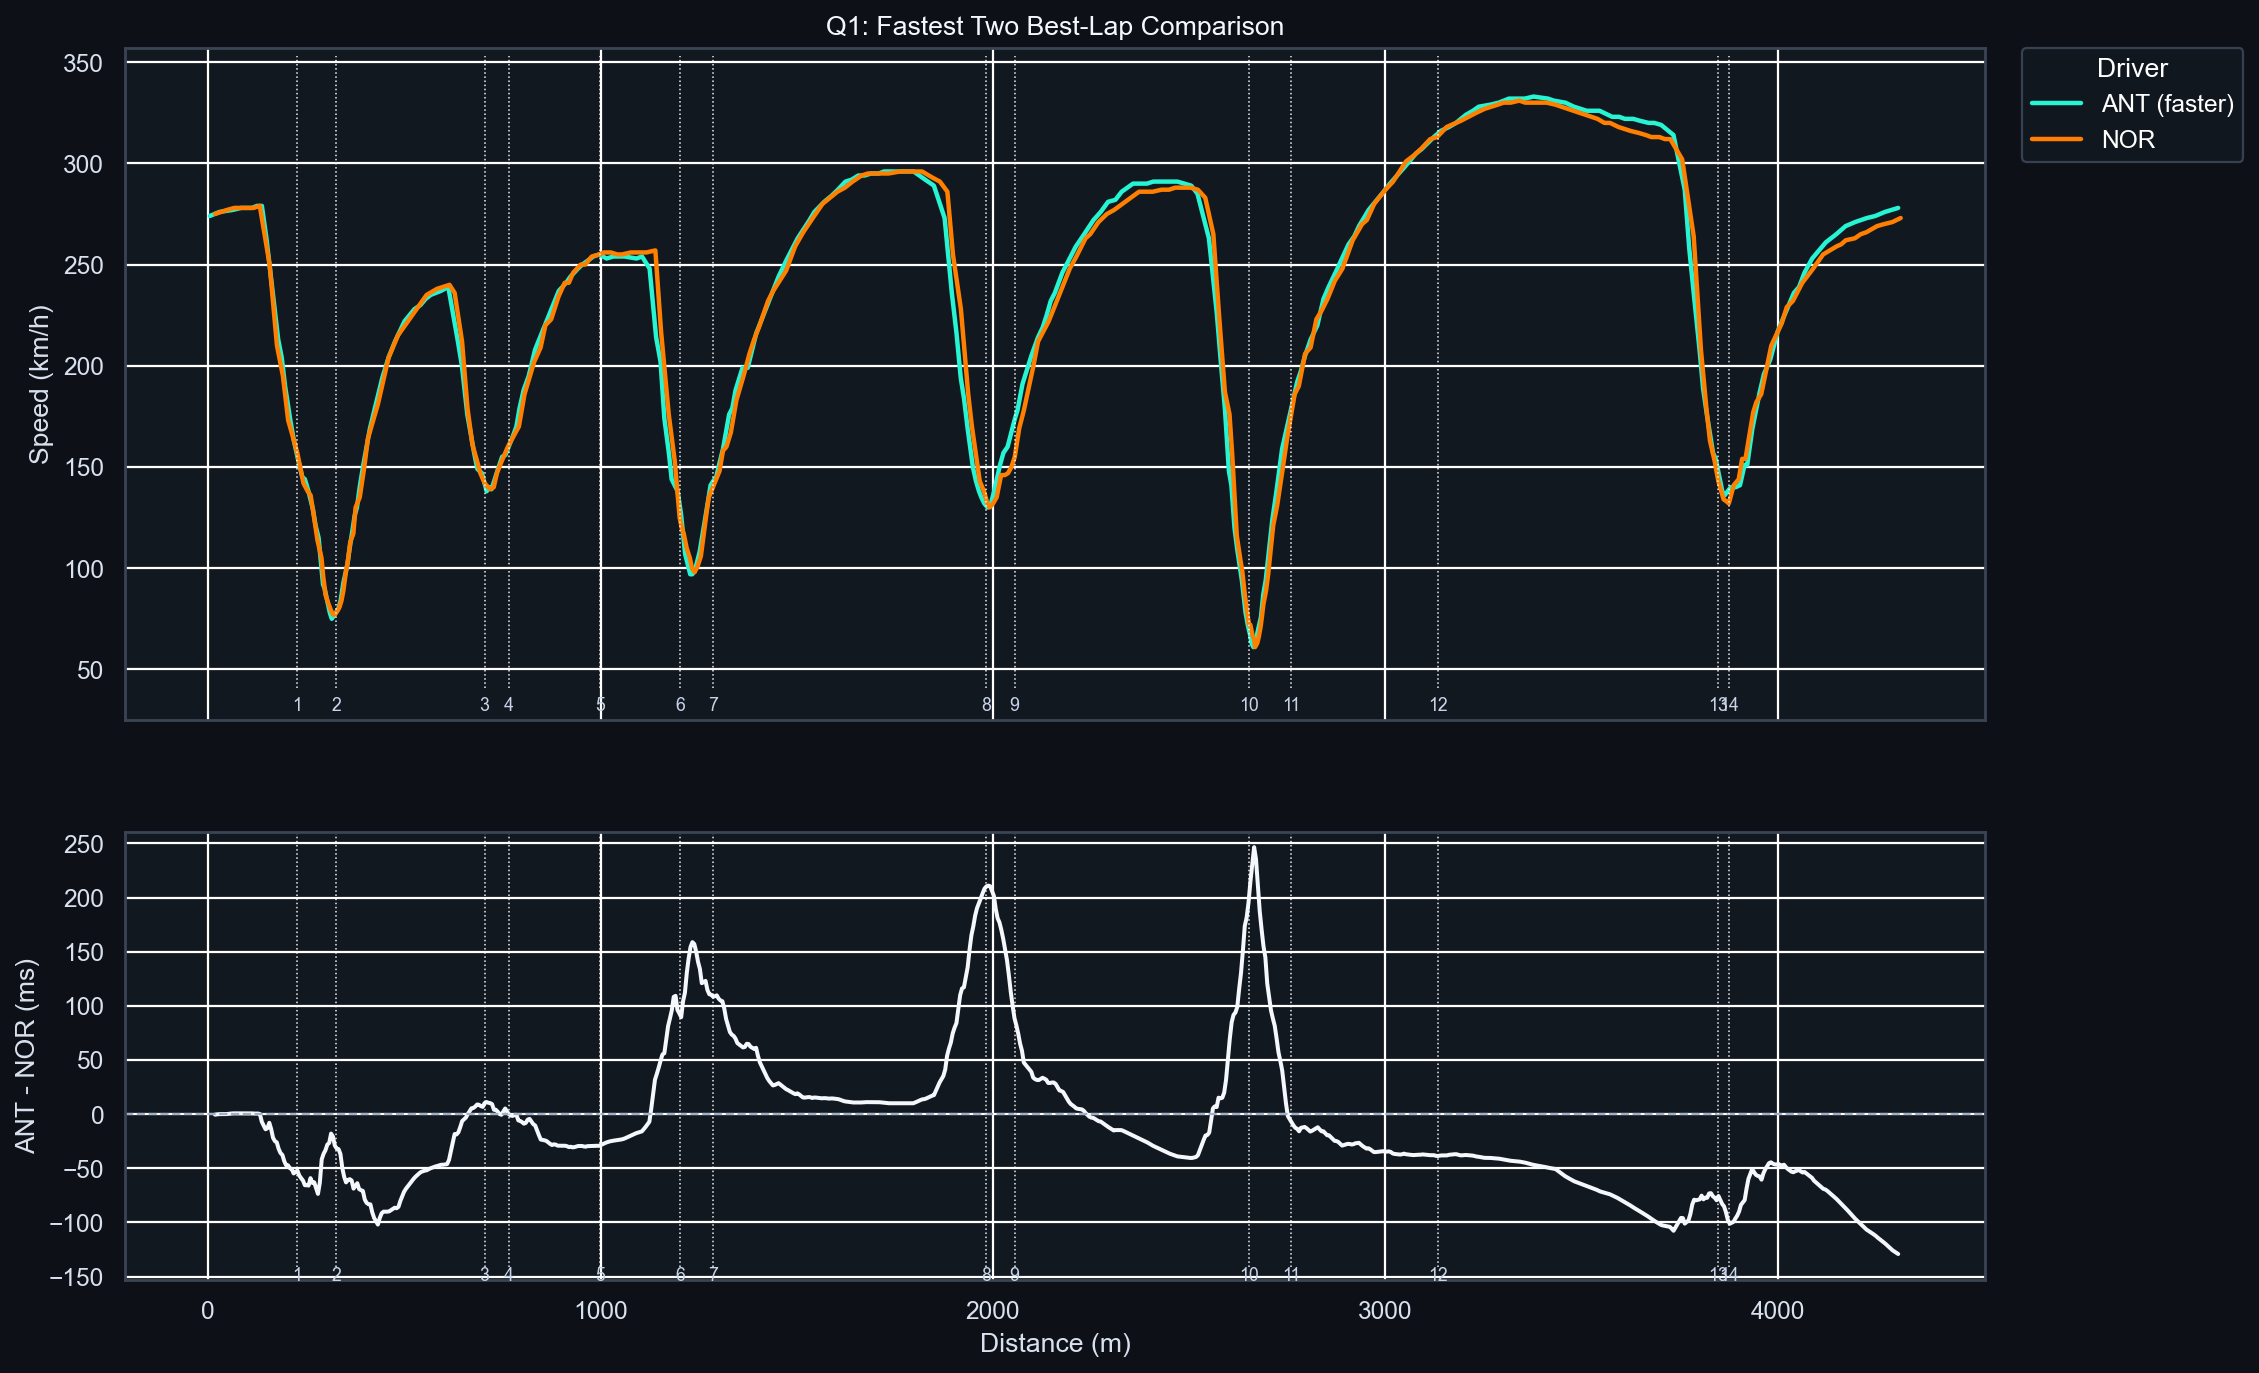The width and height of the screenshot is (2259, 1373).
Task: Select the ANT (faster) legend label
Action: point(2167,104)
